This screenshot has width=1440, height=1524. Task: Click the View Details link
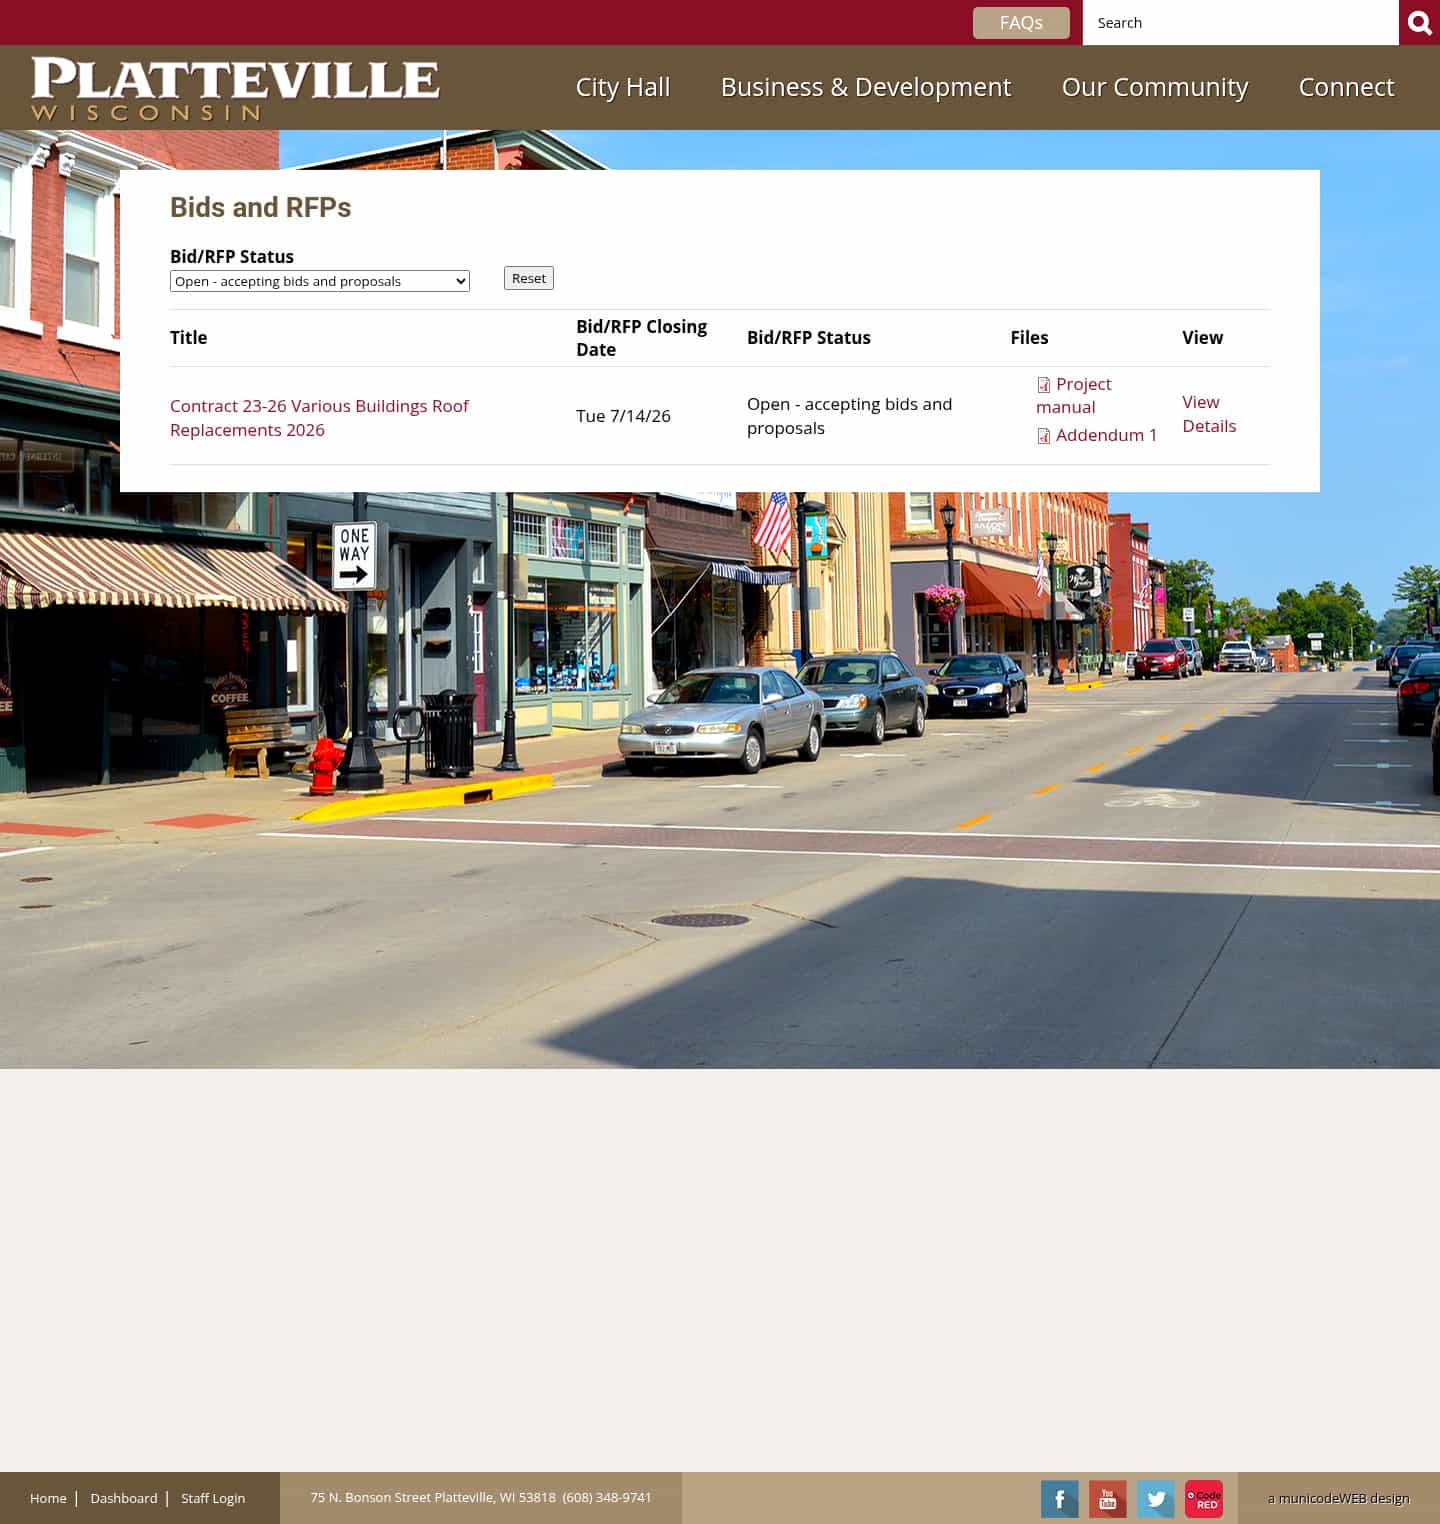(1209, 414)
